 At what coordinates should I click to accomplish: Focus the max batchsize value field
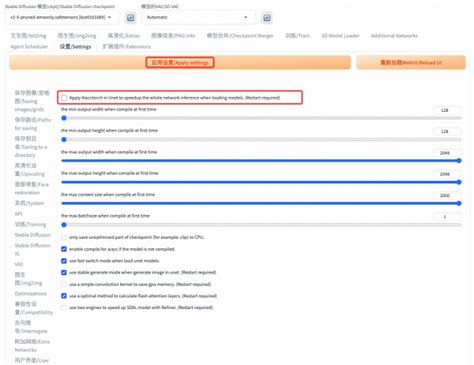(447, 217)
